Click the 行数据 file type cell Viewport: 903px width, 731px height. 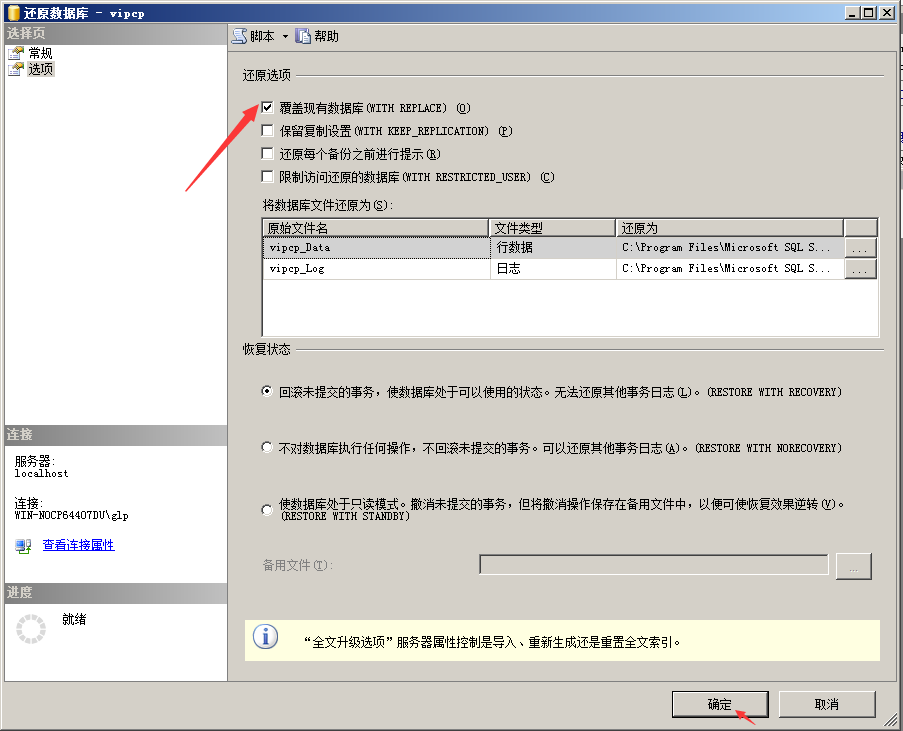(553, 248)
